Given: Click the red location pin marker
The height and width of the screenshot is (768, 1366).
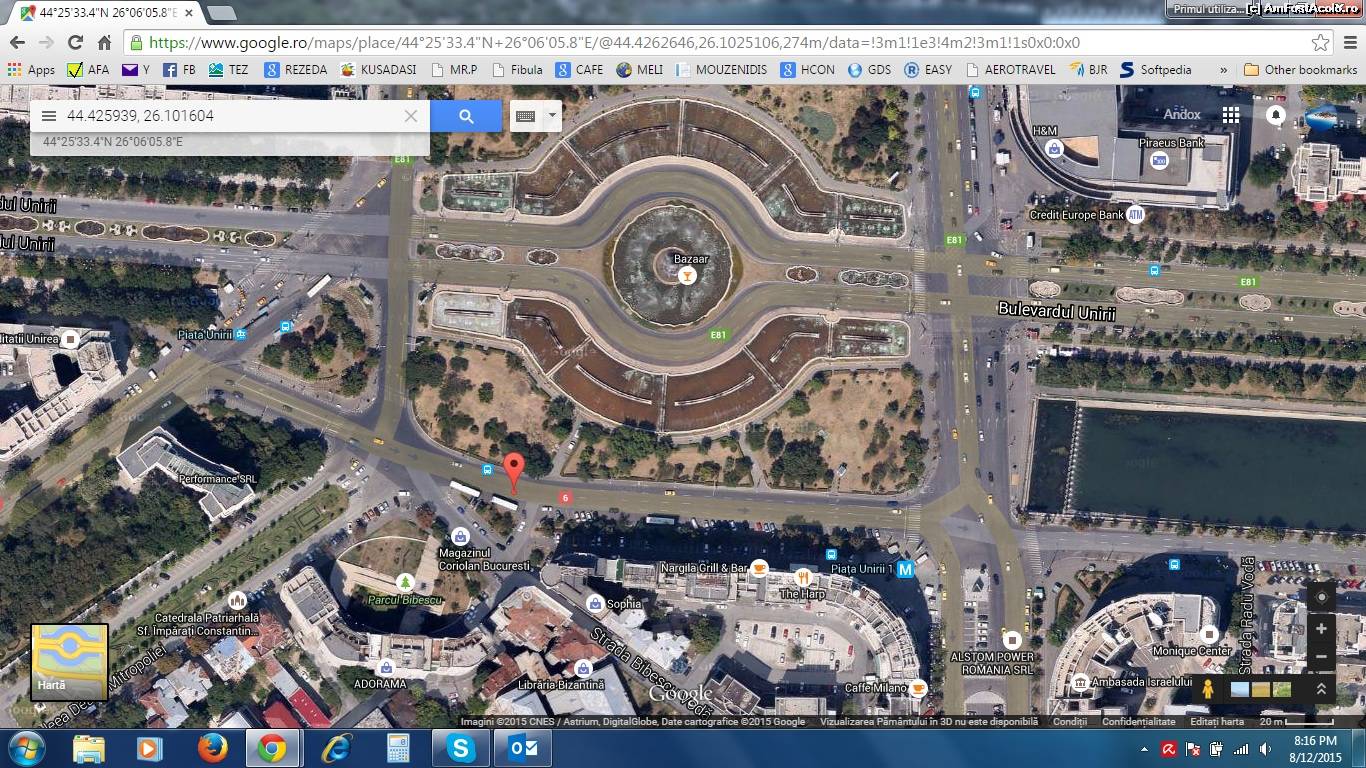Looking at the screenshot, I should click(x=514, y=469).
